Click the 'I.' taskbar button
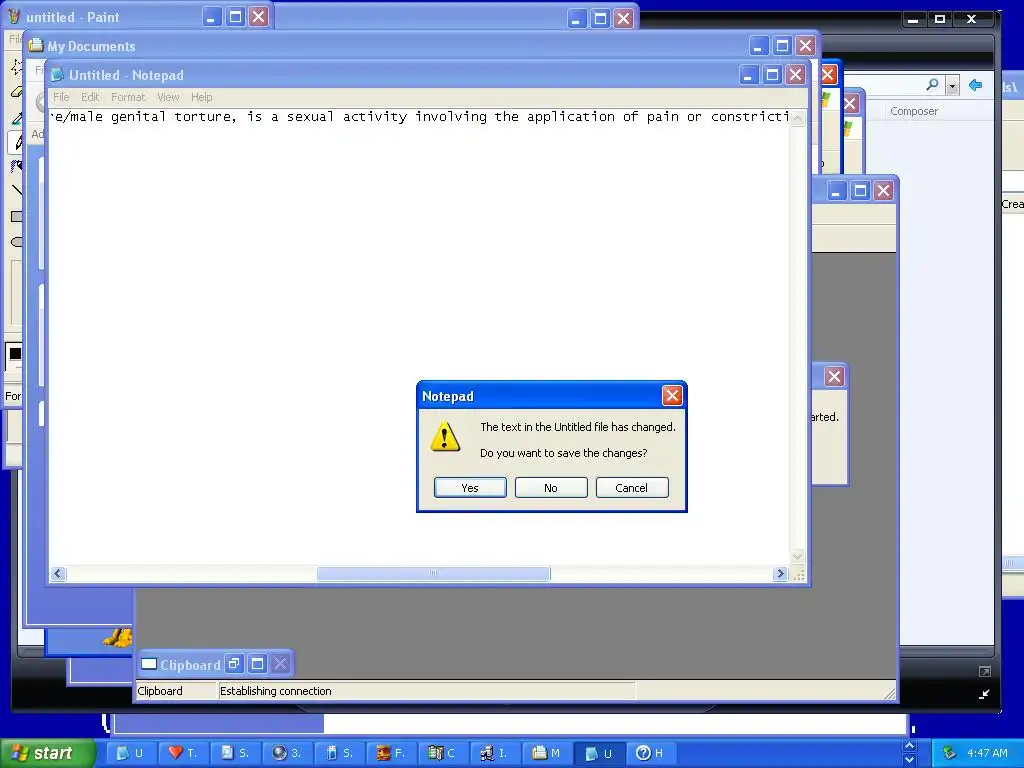 click(x=496, y=753)
